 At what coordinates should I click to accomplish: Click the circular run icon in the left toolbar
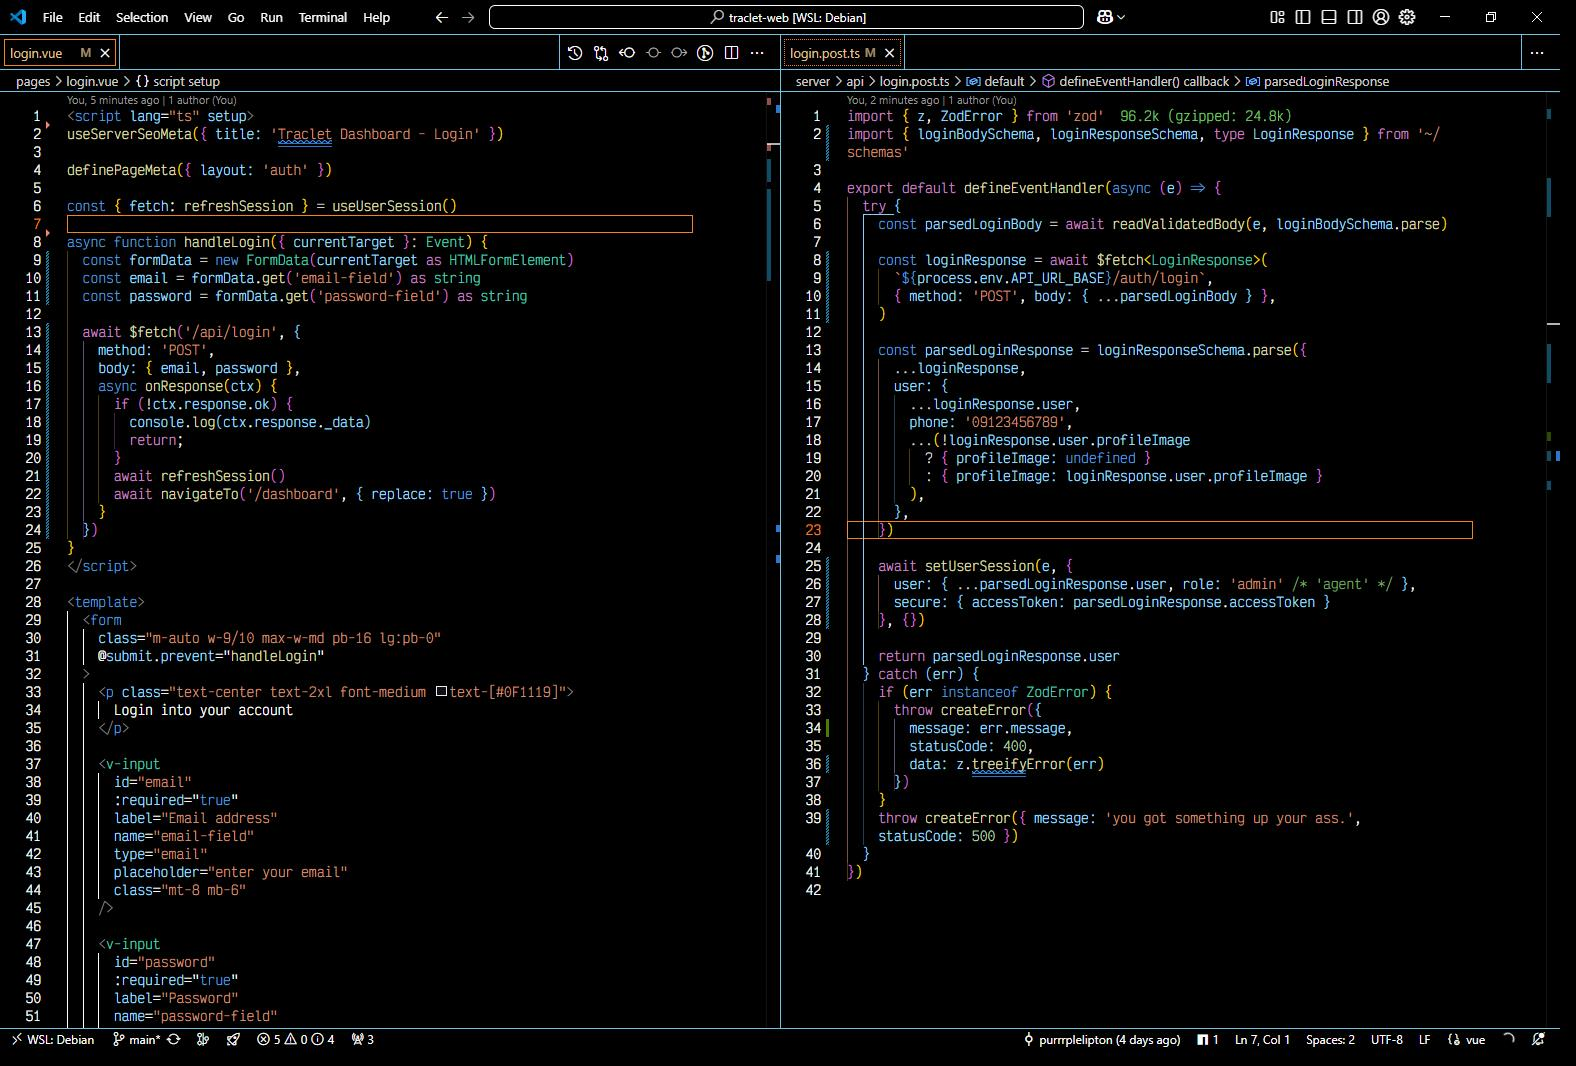pyautogui.click(x=705, y=53)
